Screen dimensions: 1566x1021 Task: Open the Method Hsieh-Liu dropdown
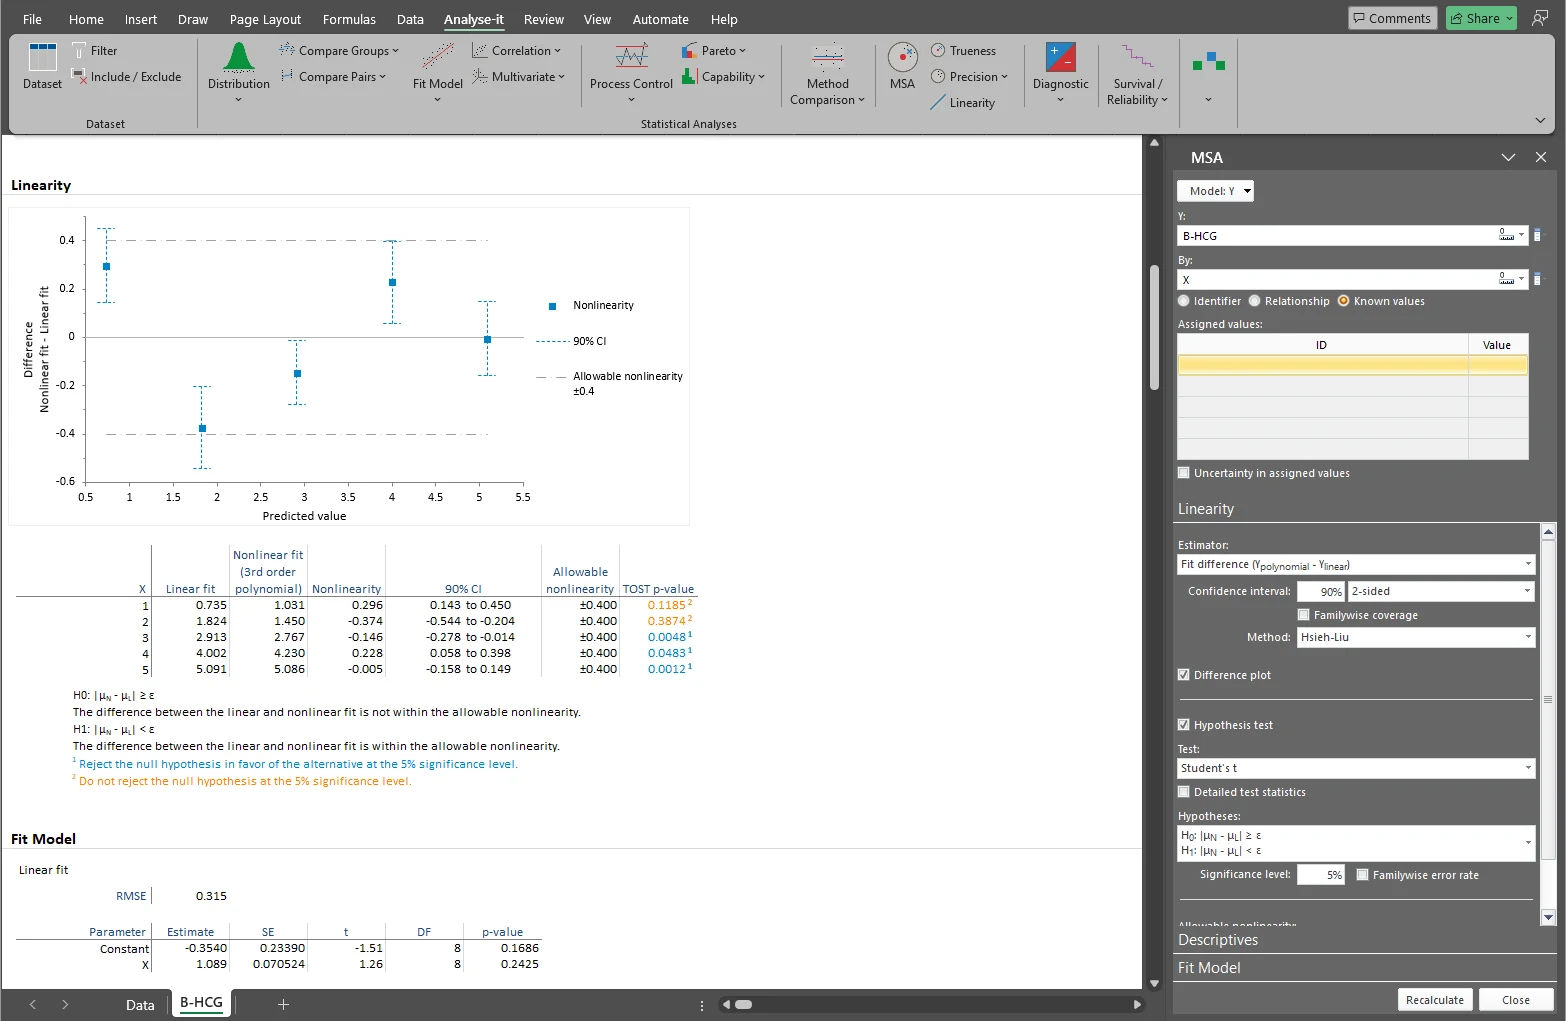tap(1416, 637)
